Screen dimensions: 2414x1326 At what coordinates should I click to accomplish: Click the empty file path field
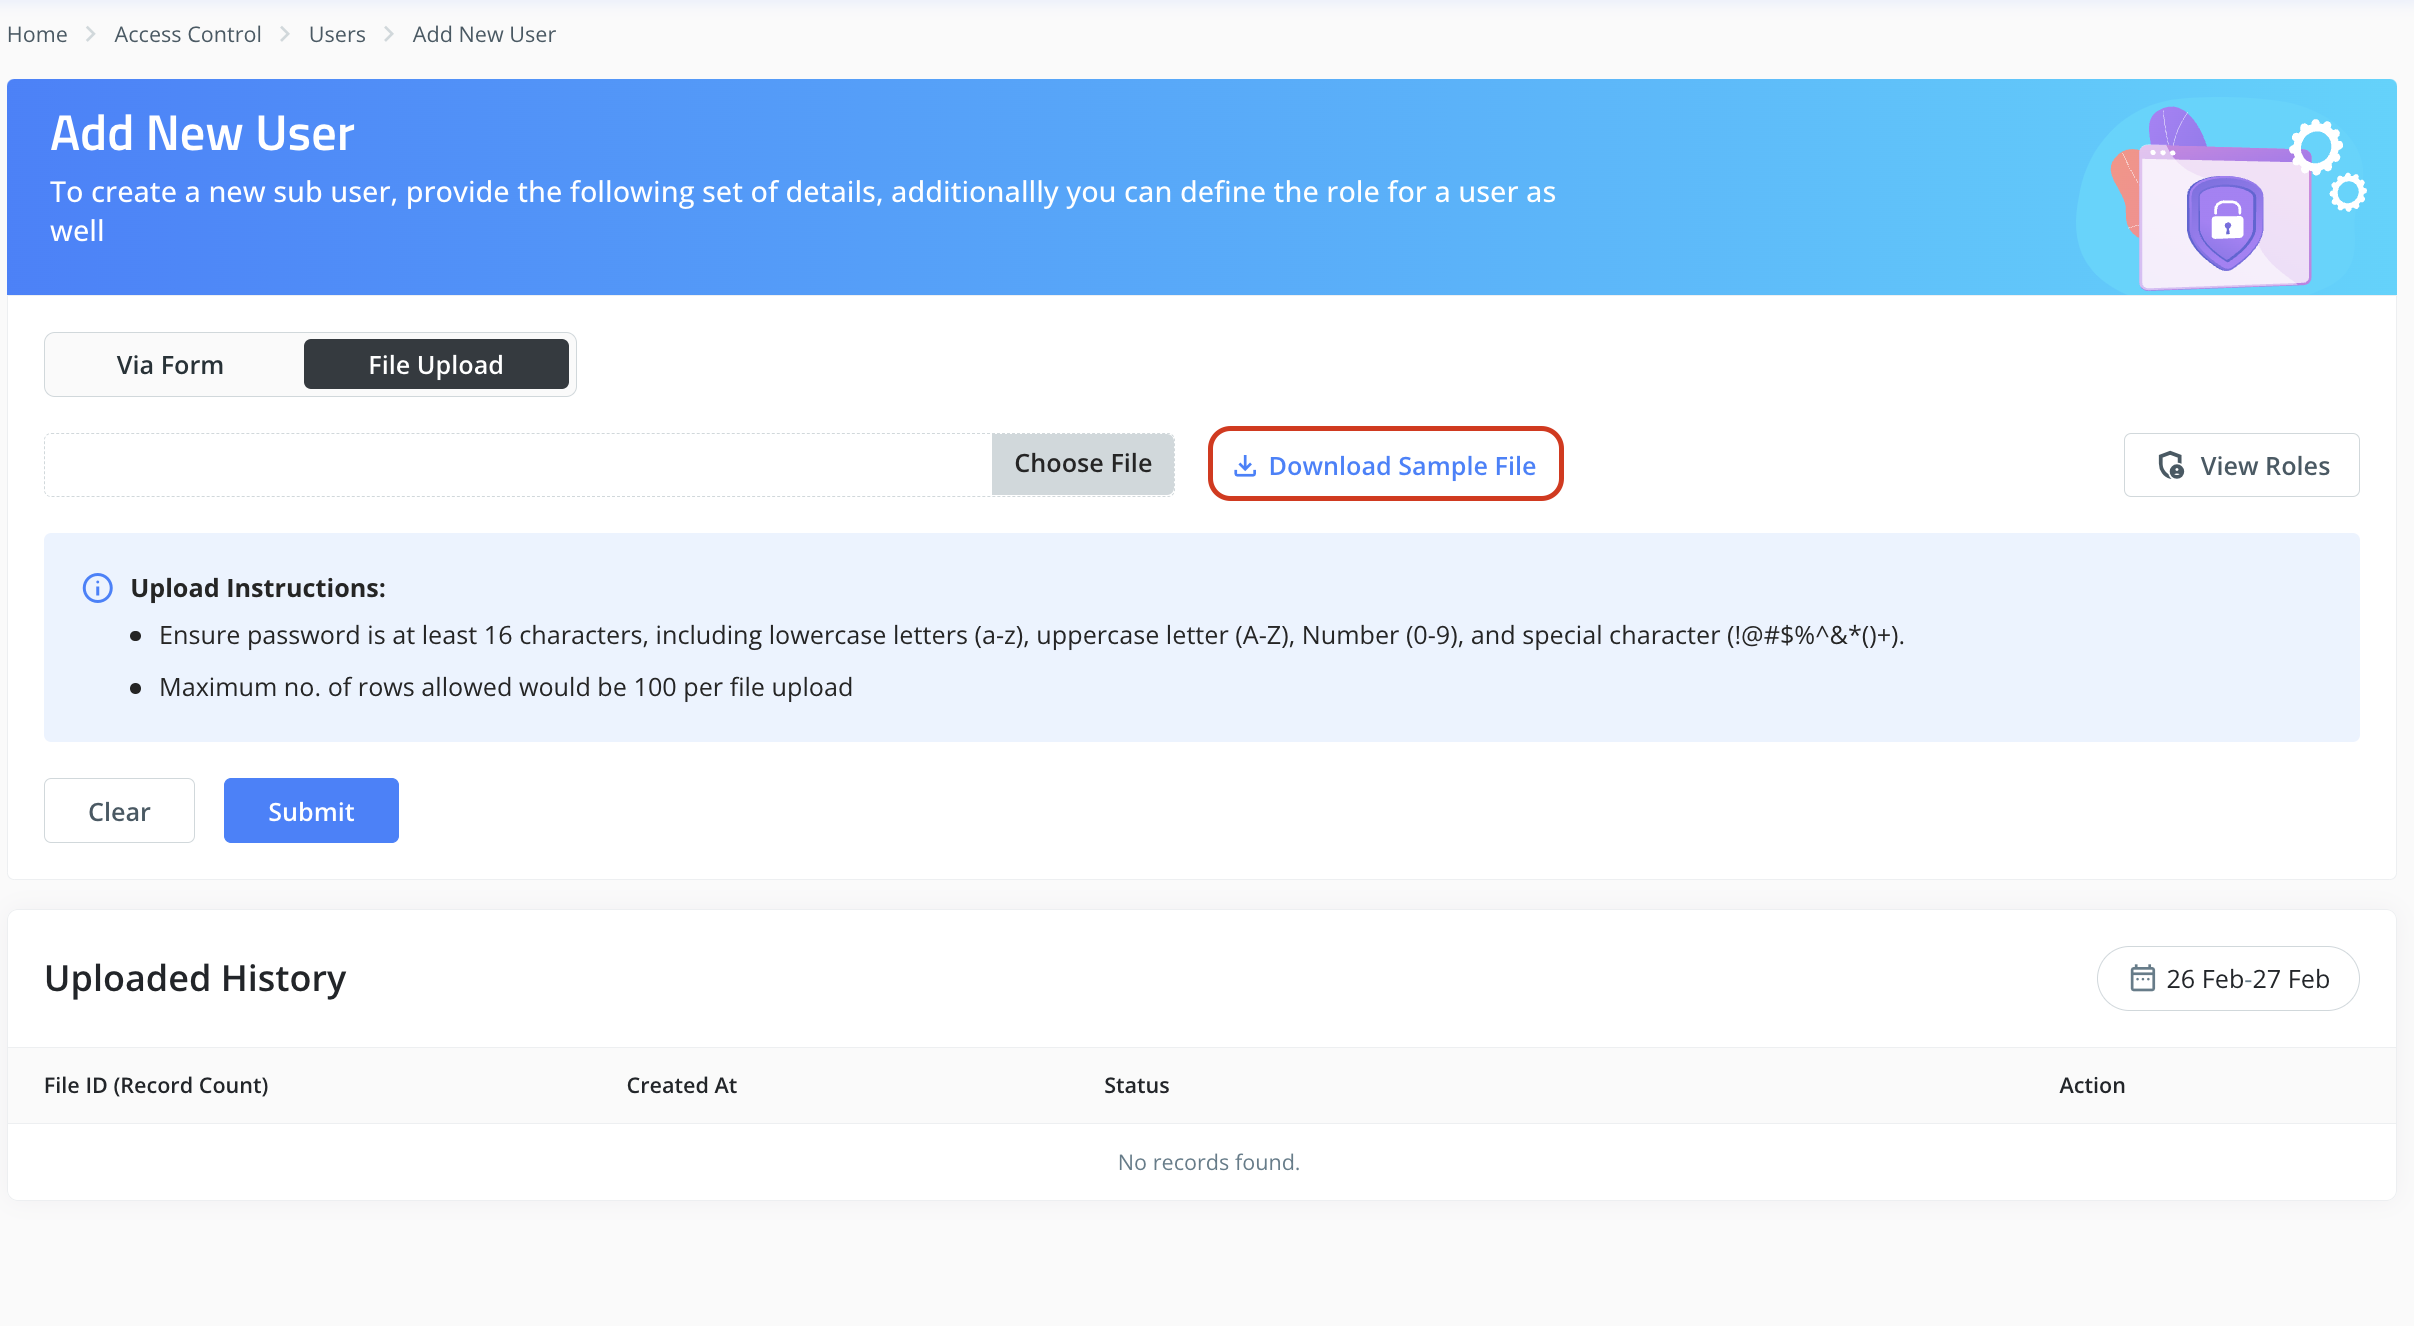517,465
